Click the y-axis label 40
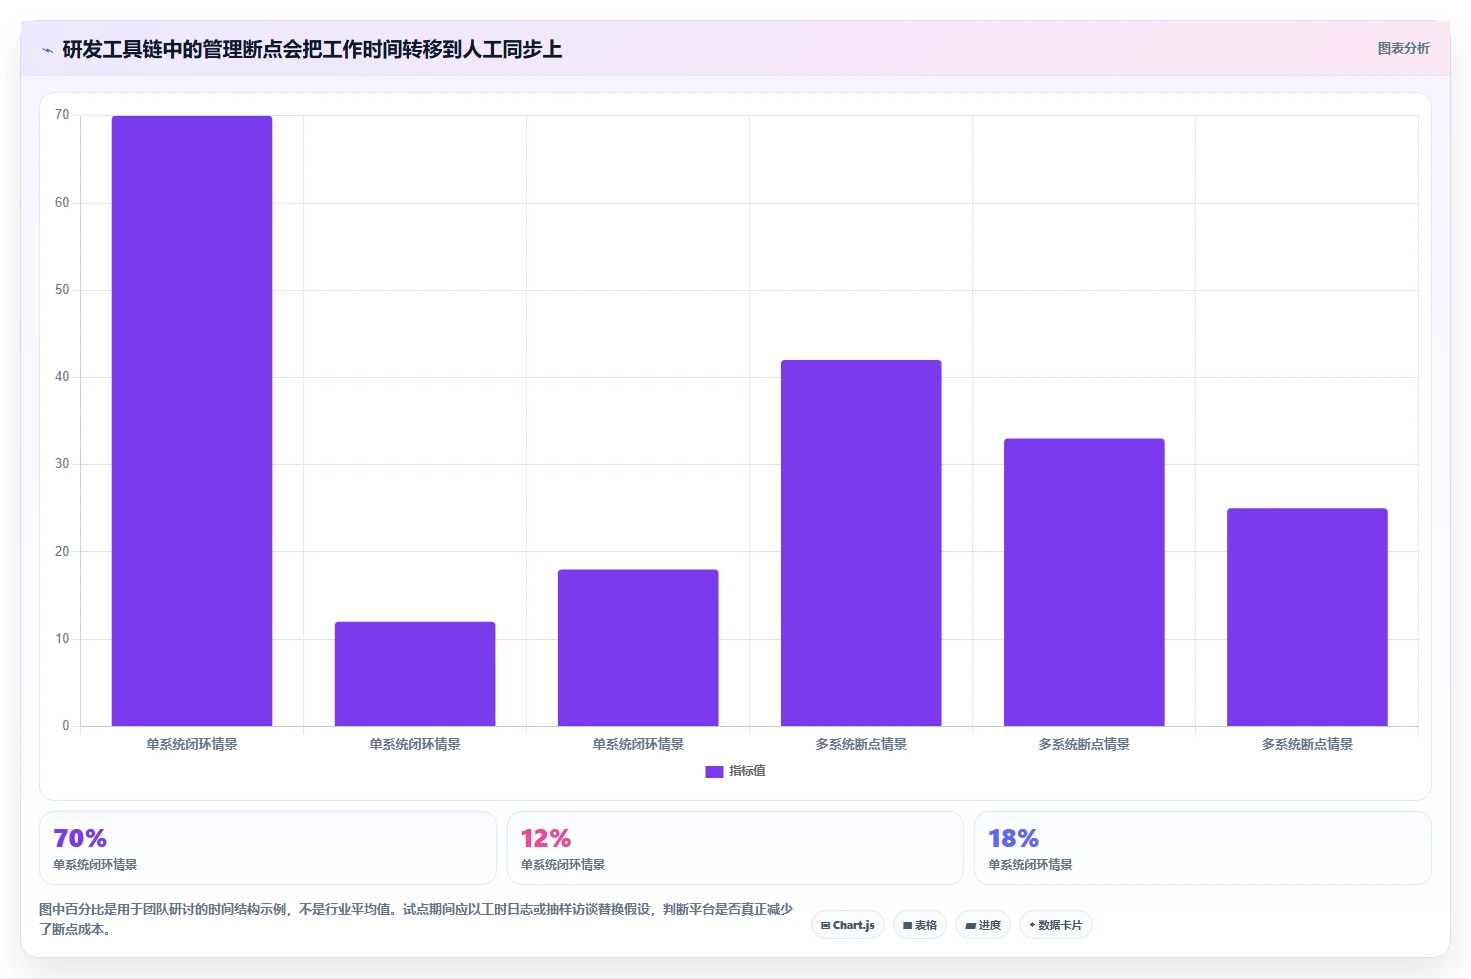The width and height of the screenshot is (1471, 979). coord(62,377)
